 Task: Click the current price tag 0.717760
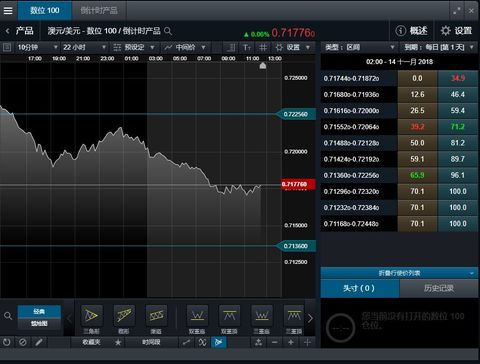tap(298, 184)
